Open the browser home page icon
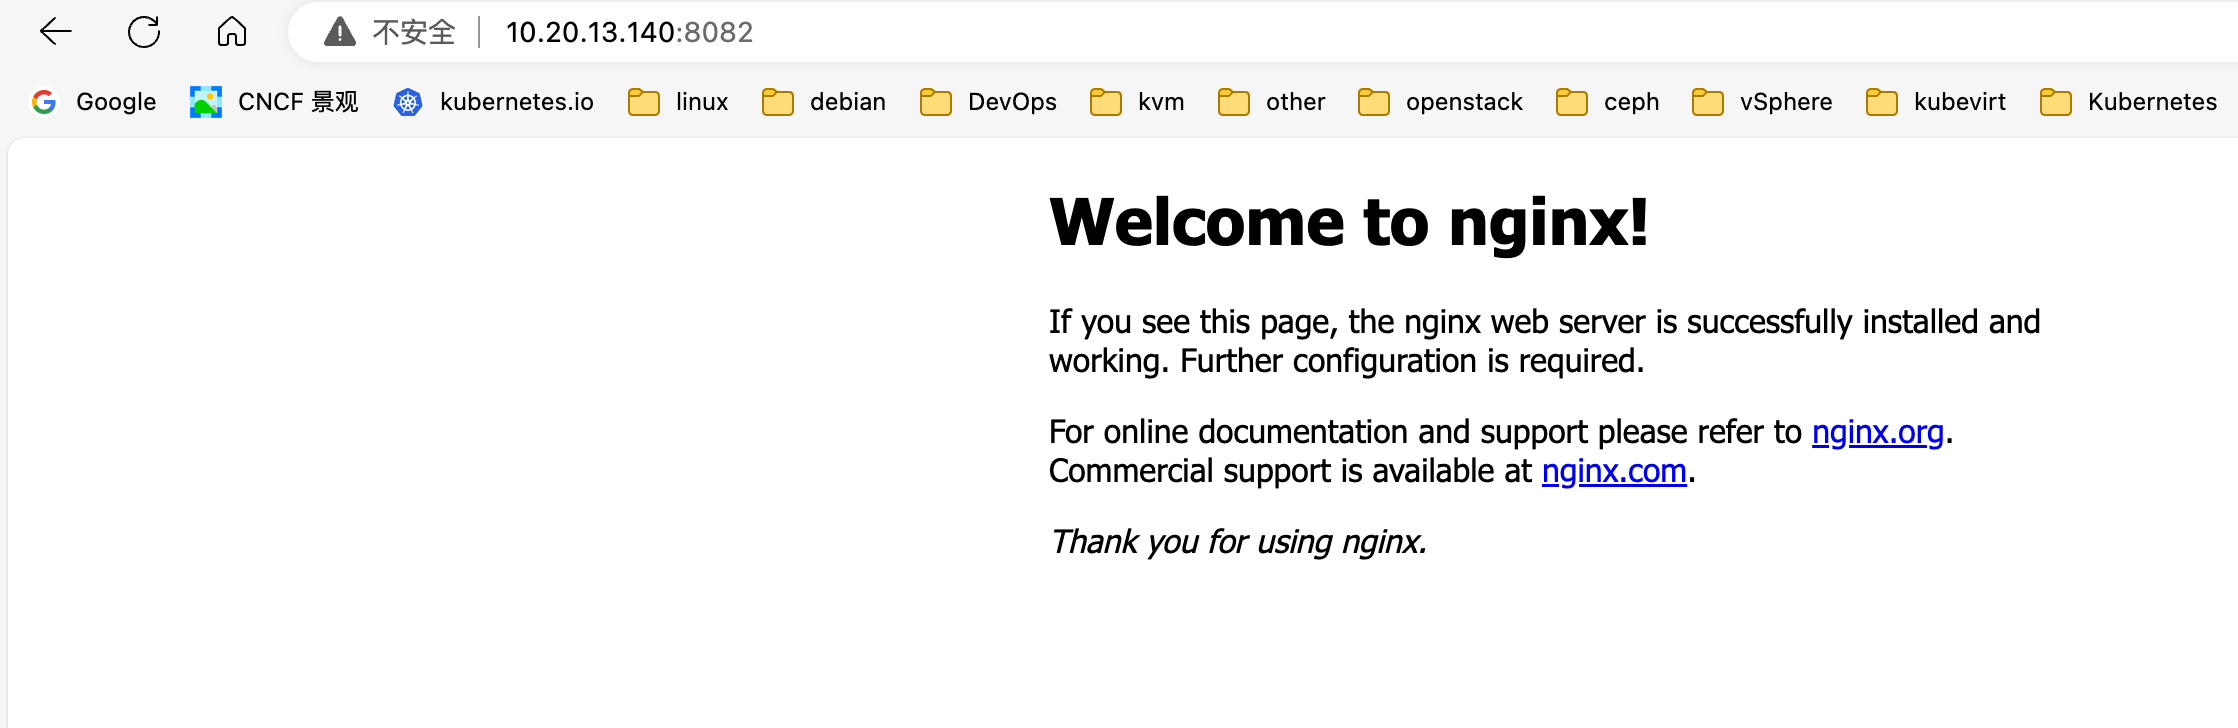The image size is (2238, 728). [232, 32]
